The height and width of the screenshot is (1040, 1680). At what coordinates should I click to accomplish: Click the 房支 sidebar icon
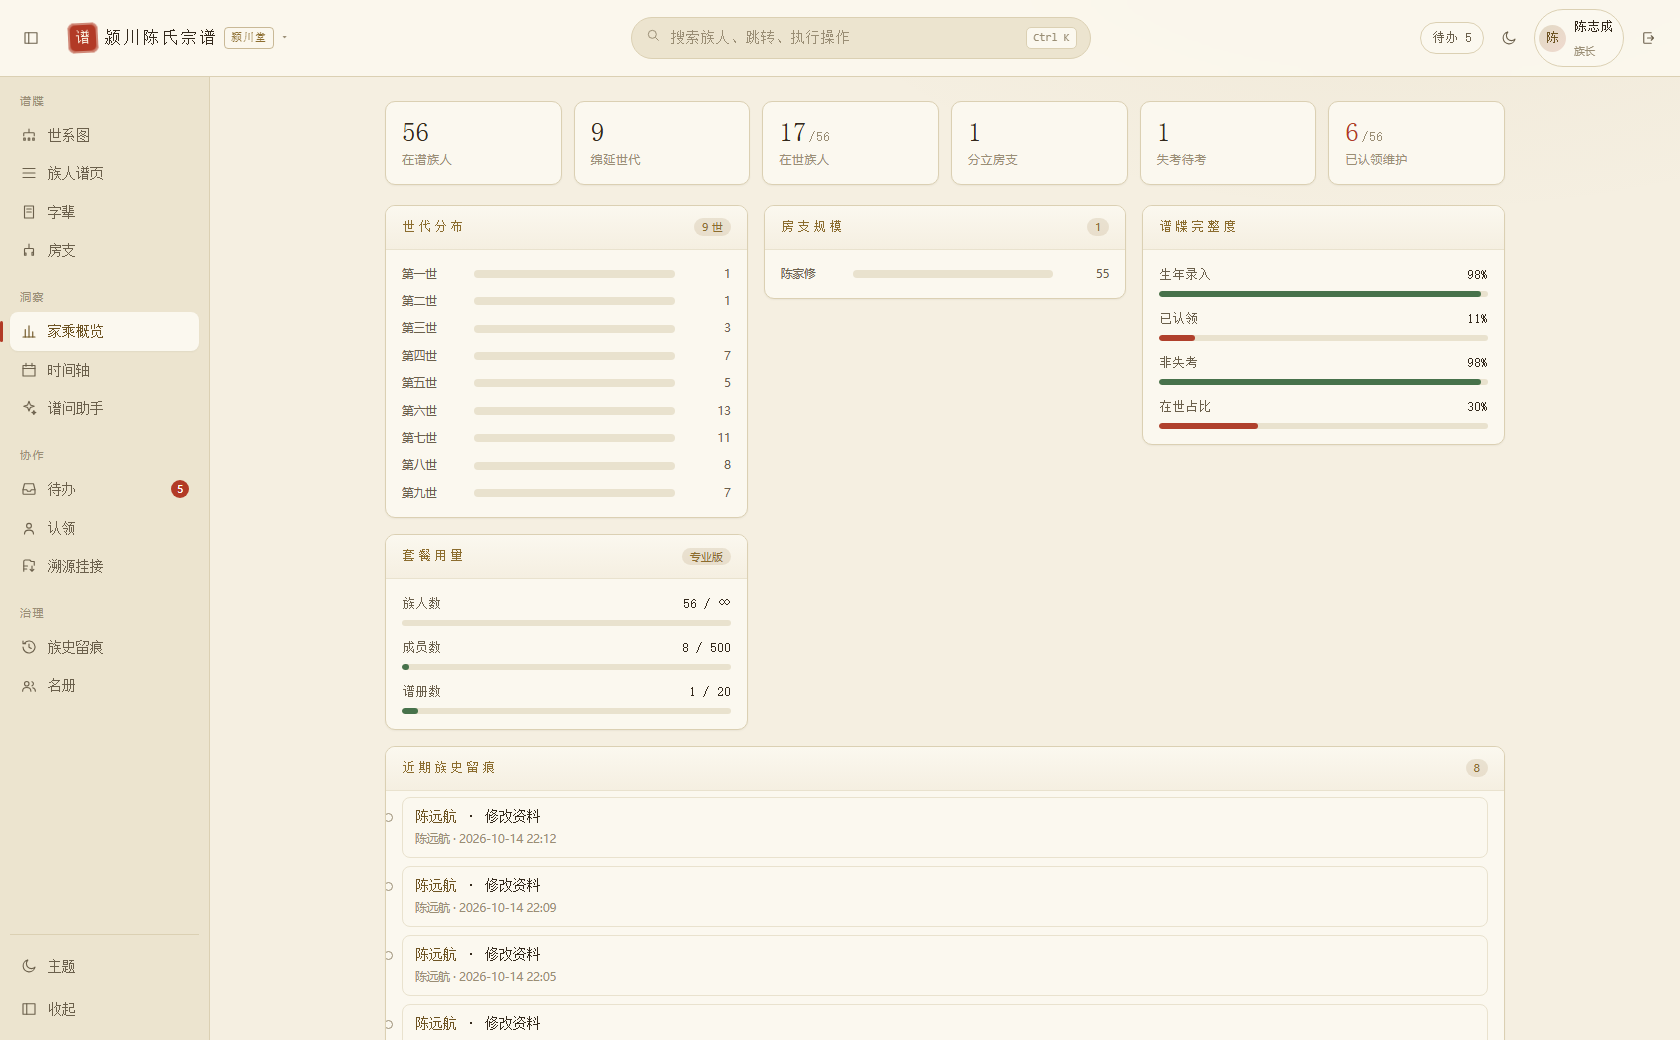coord(29,250)
